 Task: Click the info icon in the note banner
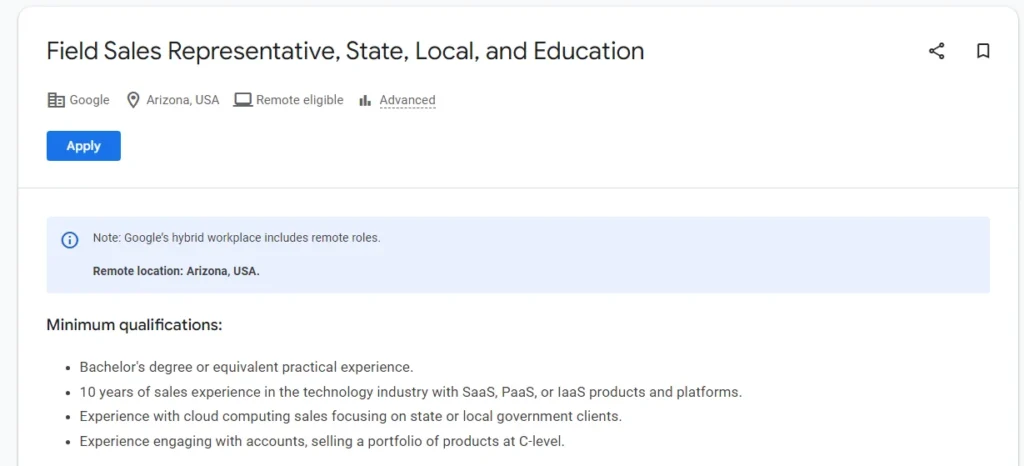[x=70, y=240]
